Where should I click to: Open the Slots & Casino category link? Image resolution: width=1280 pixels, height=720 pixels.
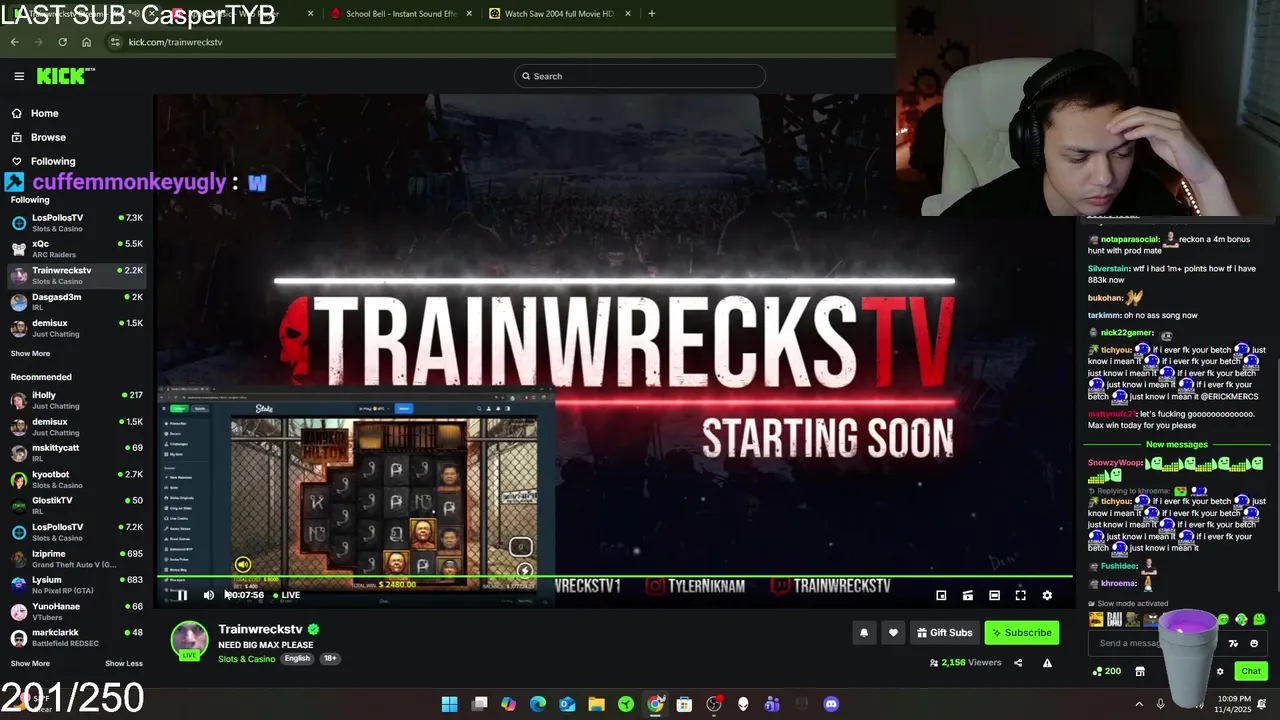[246, 659]
